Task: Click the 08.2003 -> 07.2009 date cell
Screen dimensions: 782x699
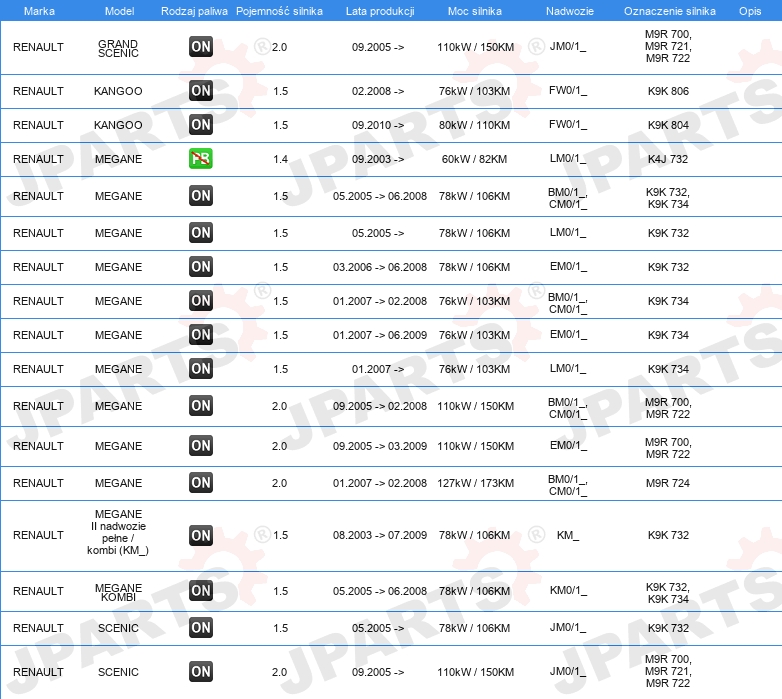Action: [380, 535]
